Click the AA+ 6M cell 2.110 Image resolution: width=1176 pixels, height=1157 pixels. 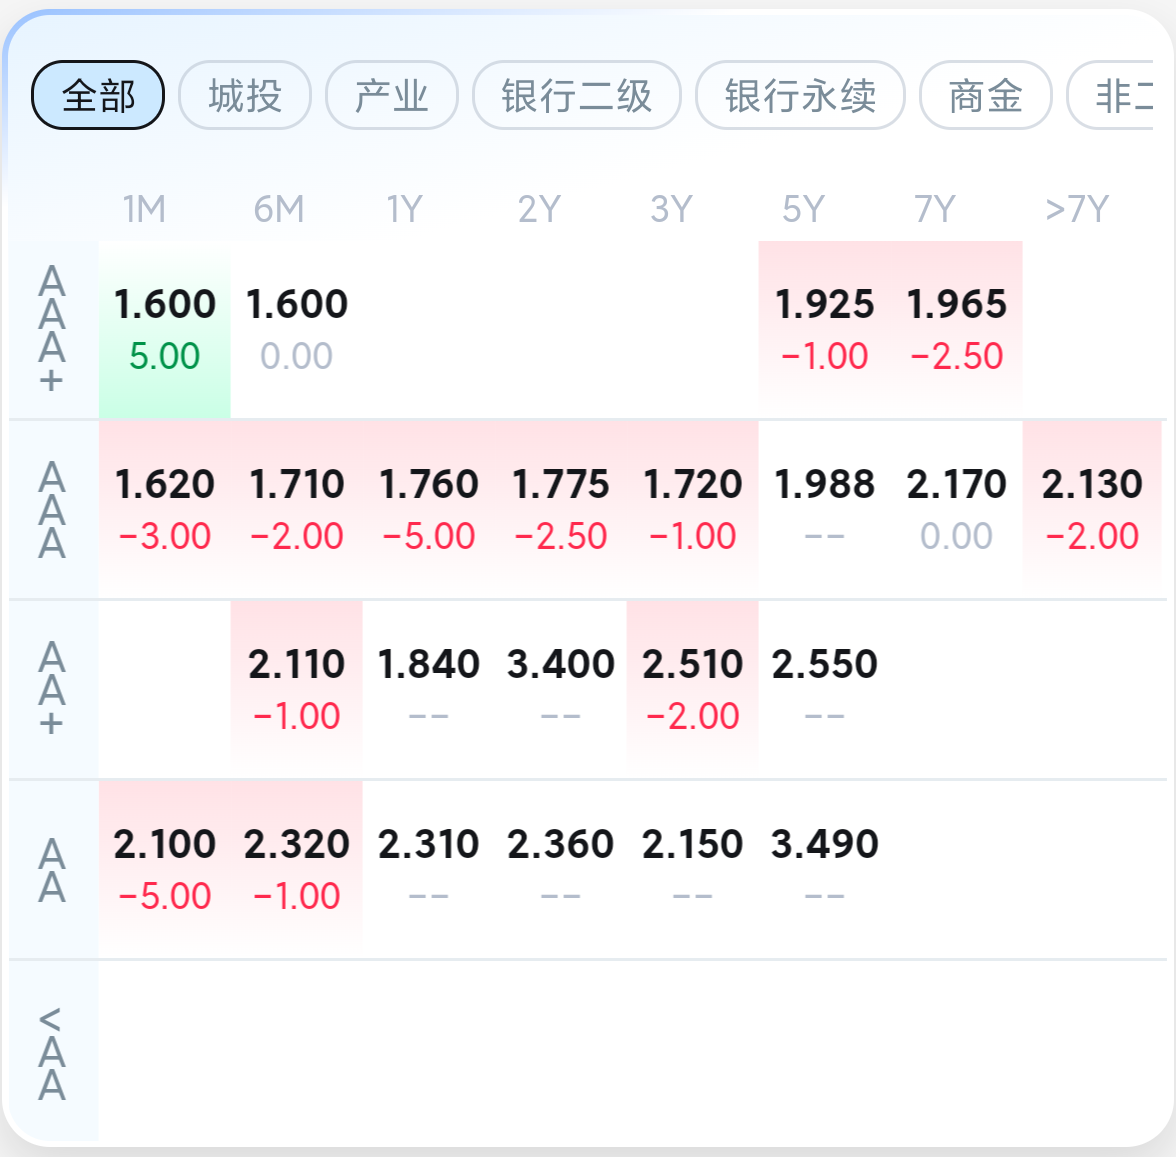pyautogui.click(x=296, y=690)
